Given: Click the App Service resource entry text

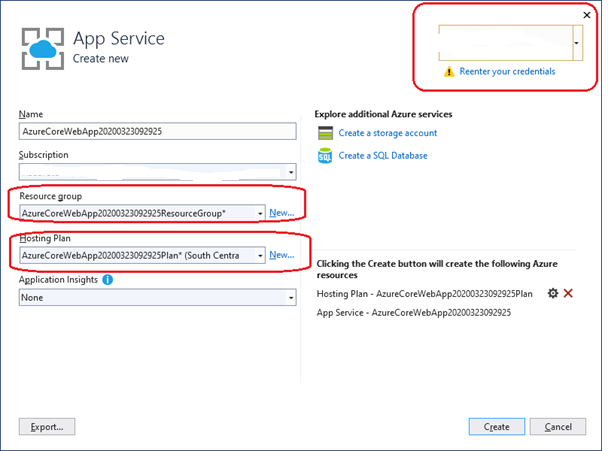Looking at the screenshot, I should [x=414, y=313].
